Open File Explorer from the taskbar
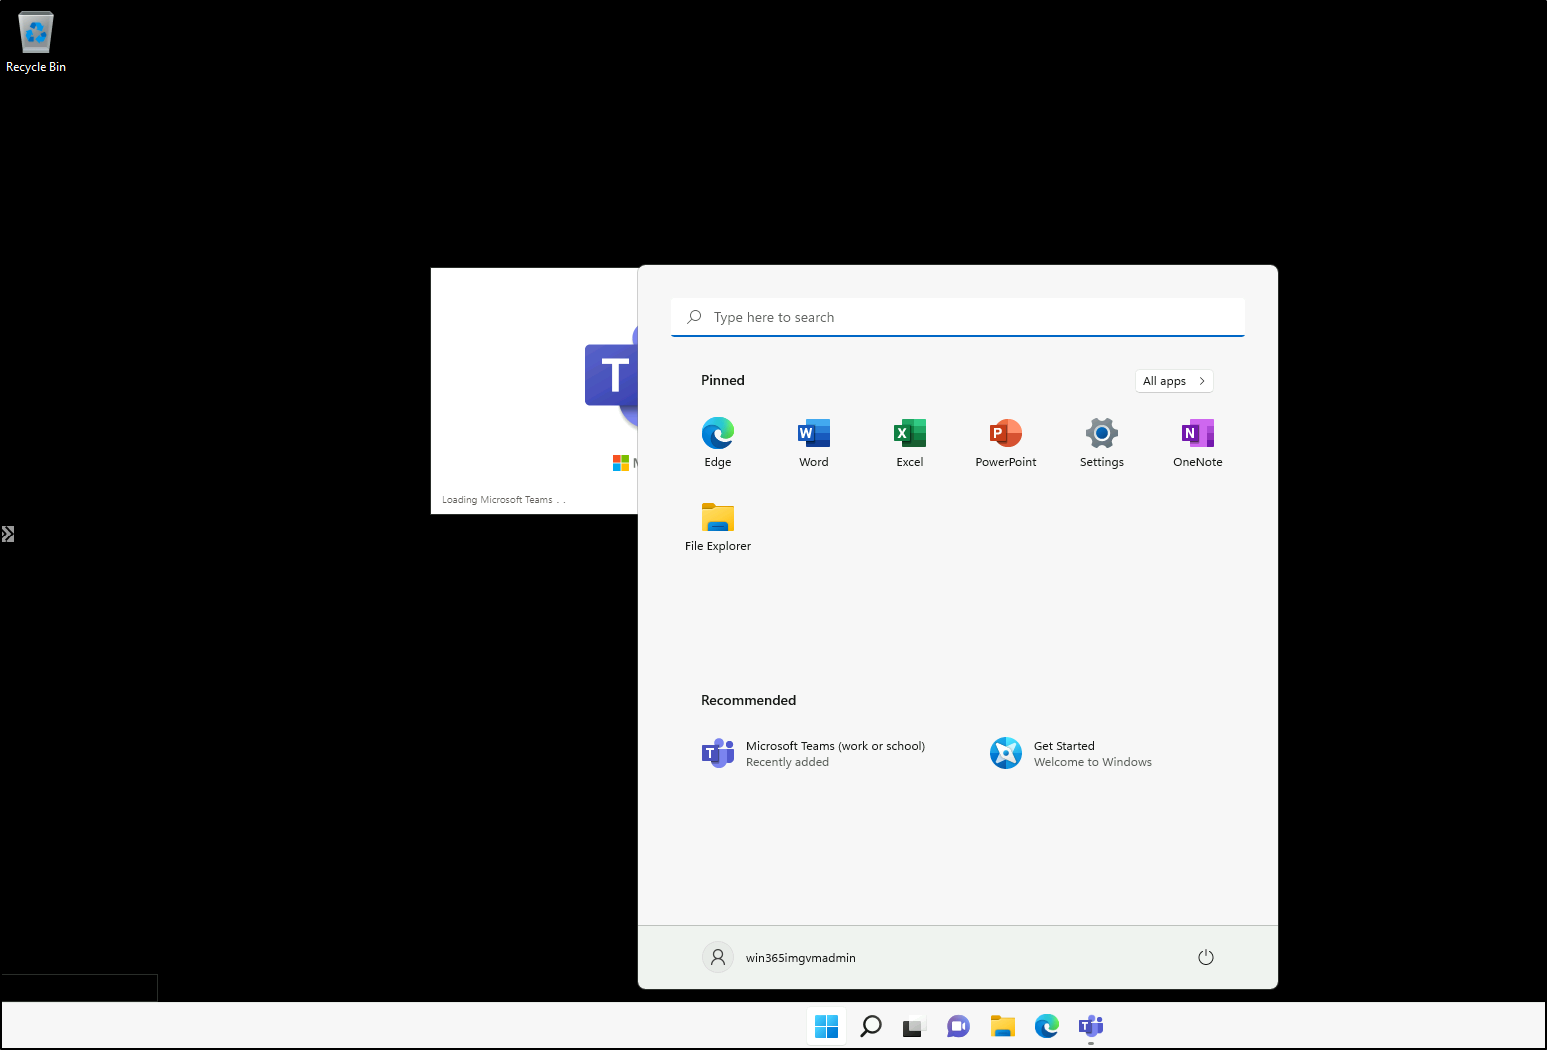Screen dimensions: 1547x1050 (1003, 1026)
